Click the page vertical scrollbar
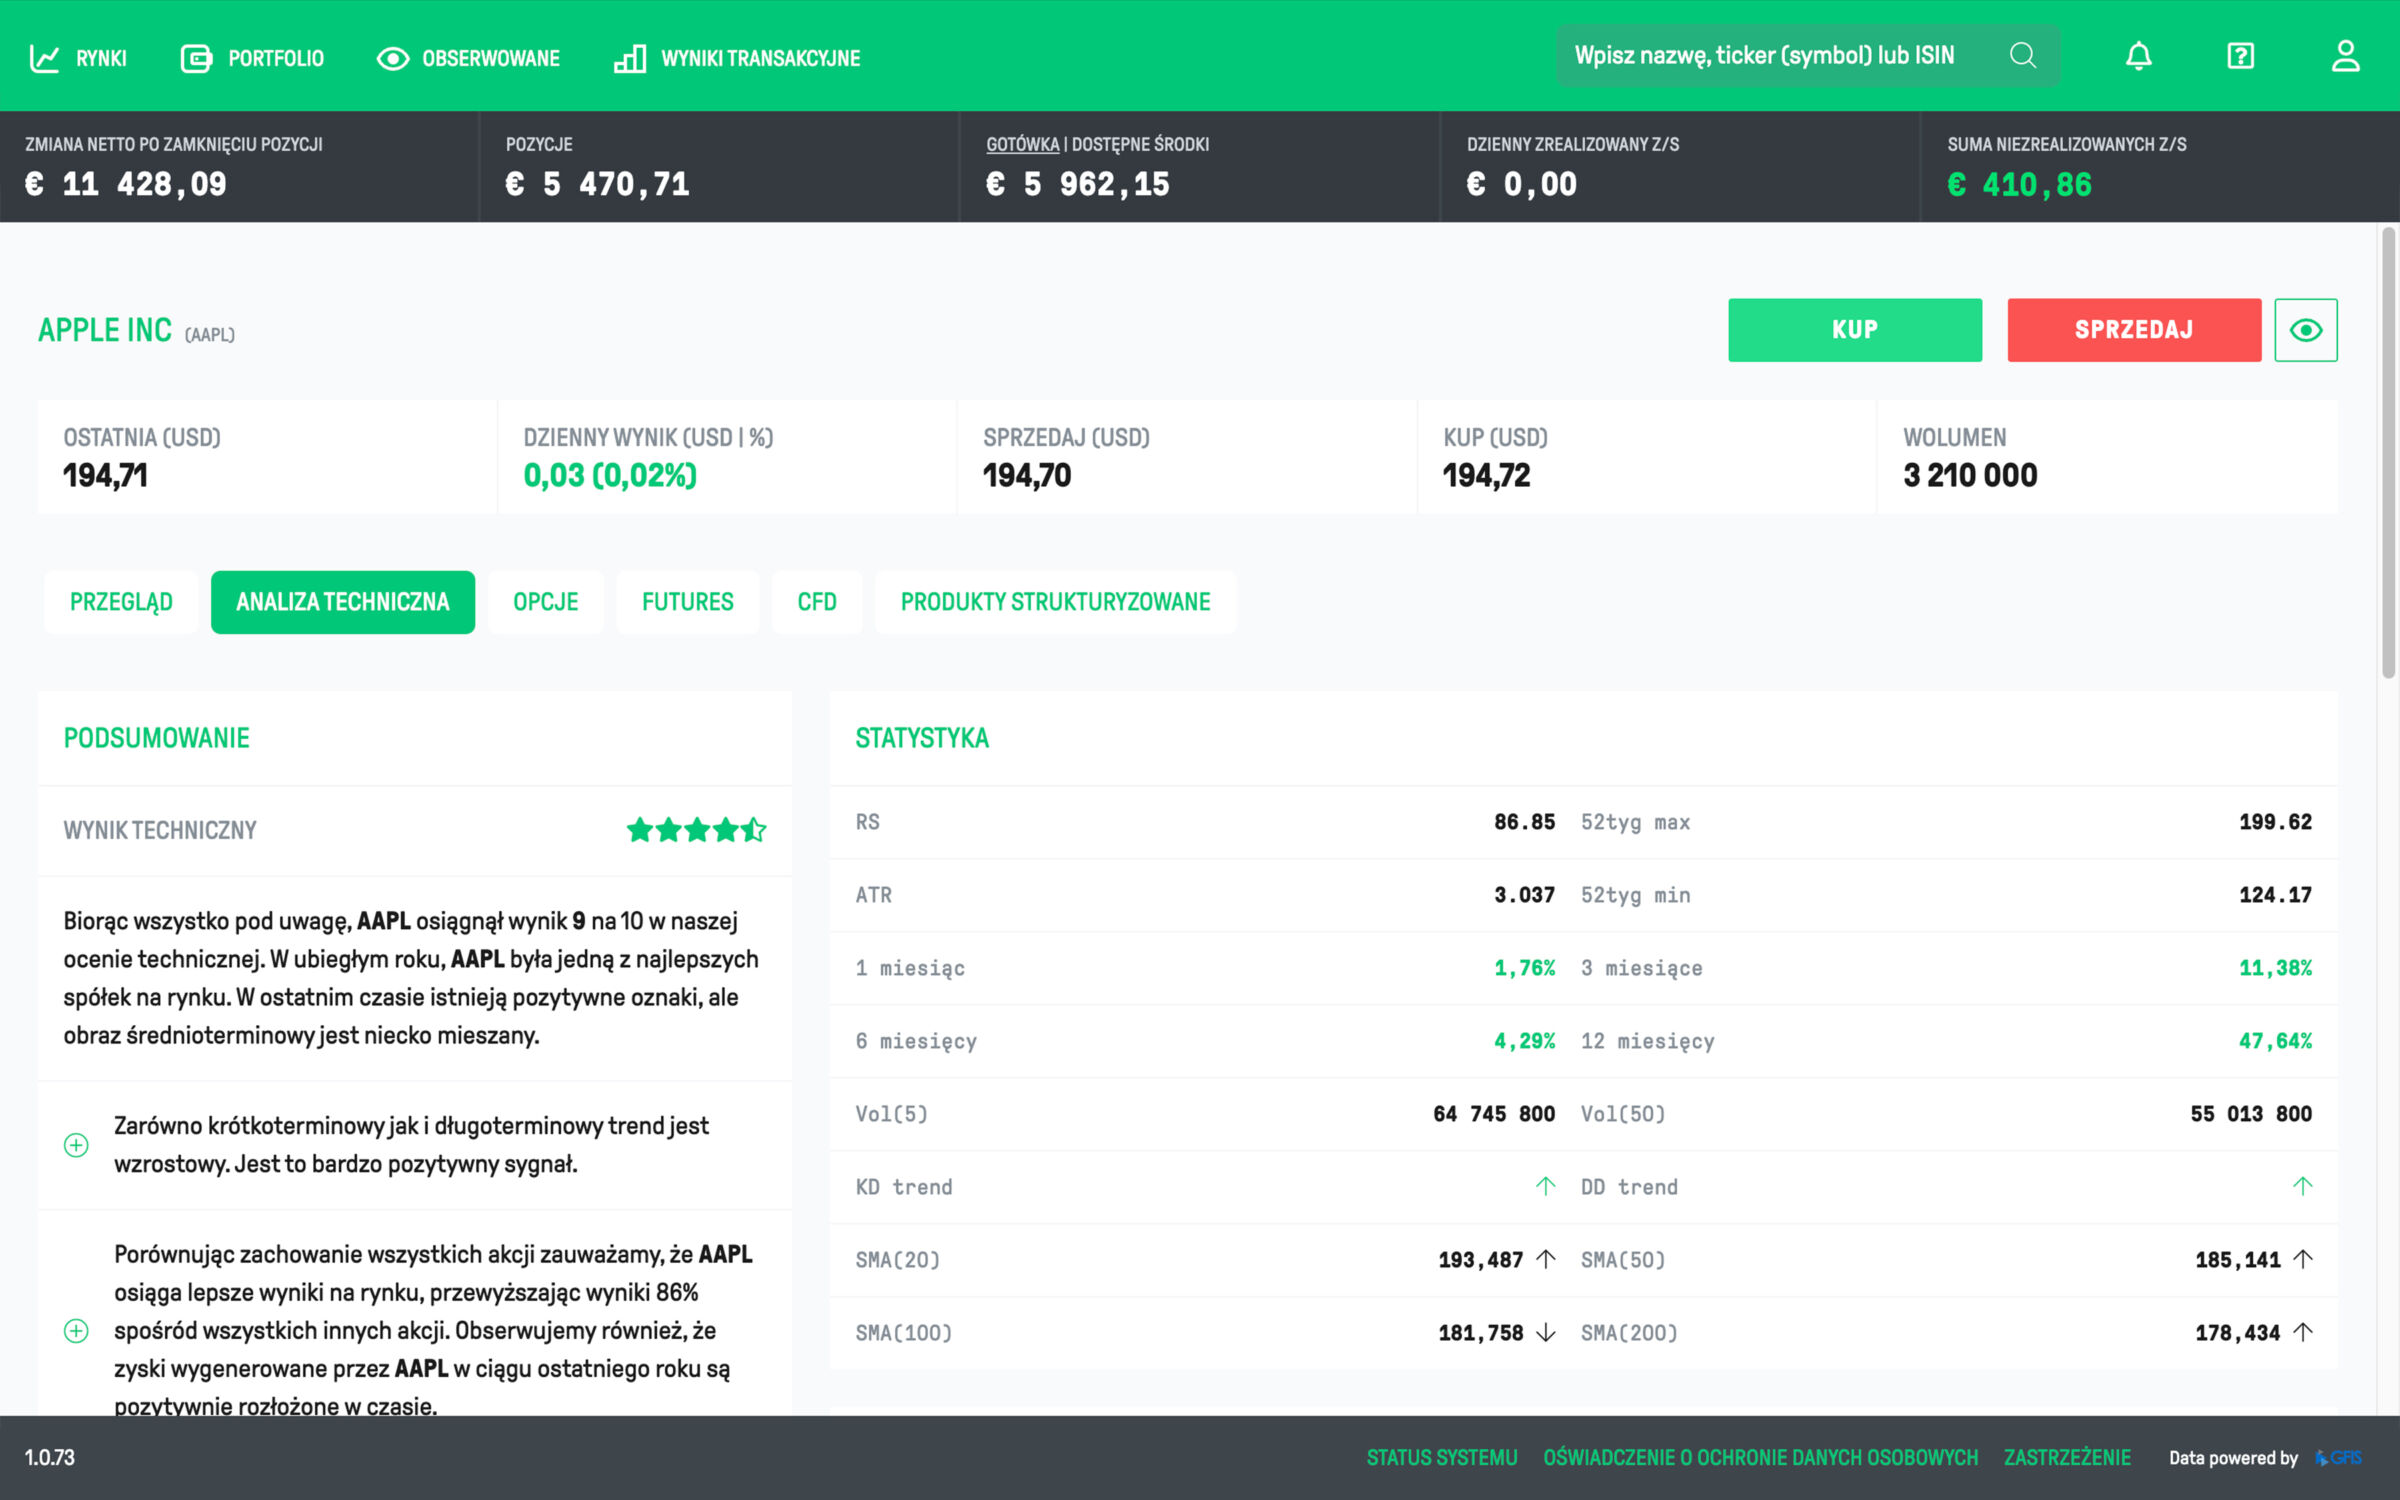The image size is (2400, 1500). (2388, 453)
